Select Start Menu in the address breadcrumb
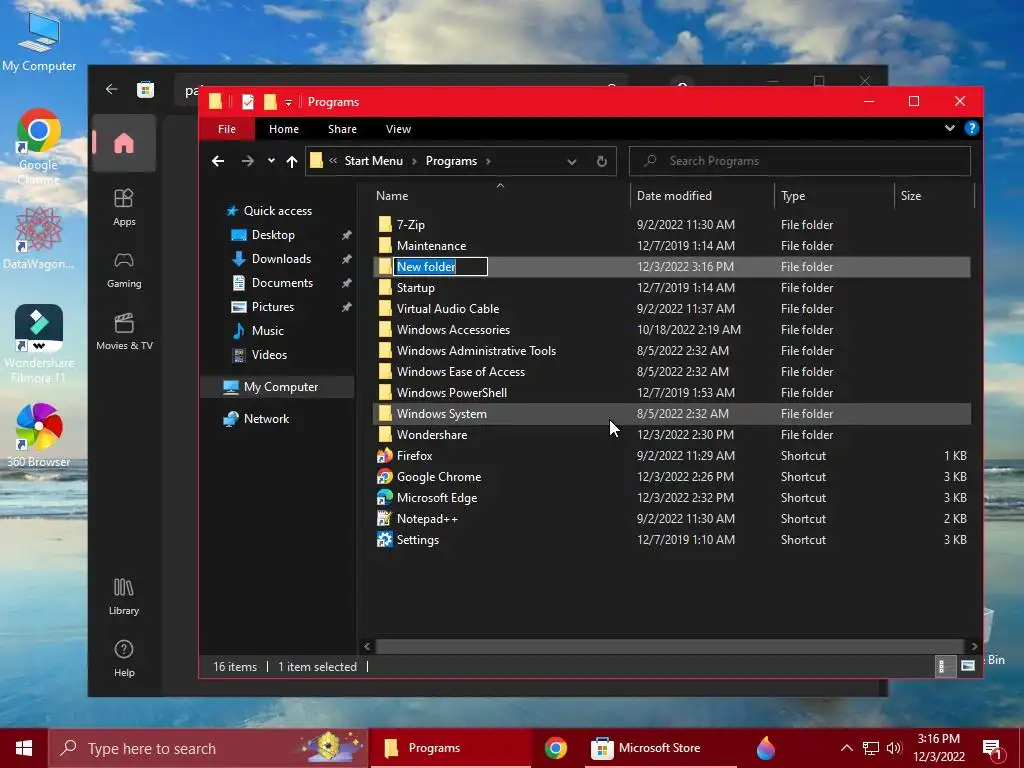This screenshot has width=1024, height=768. [x=374, y=161]
